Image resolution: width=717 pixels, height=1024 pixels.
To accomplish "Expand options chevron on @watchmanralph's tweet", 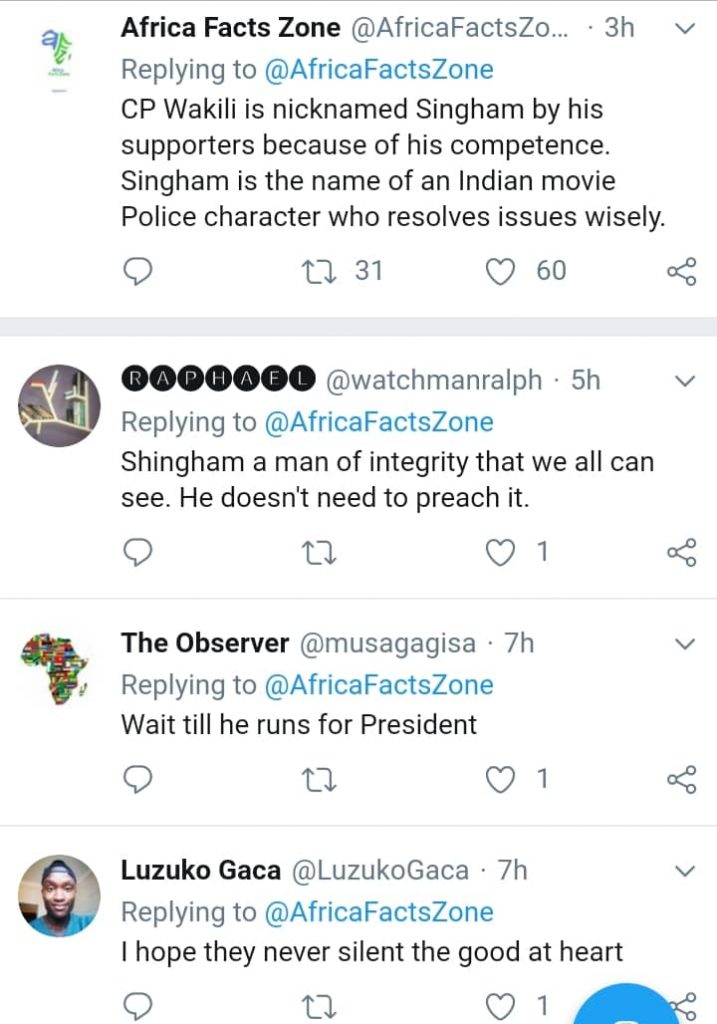I will [x=685, y=380].
